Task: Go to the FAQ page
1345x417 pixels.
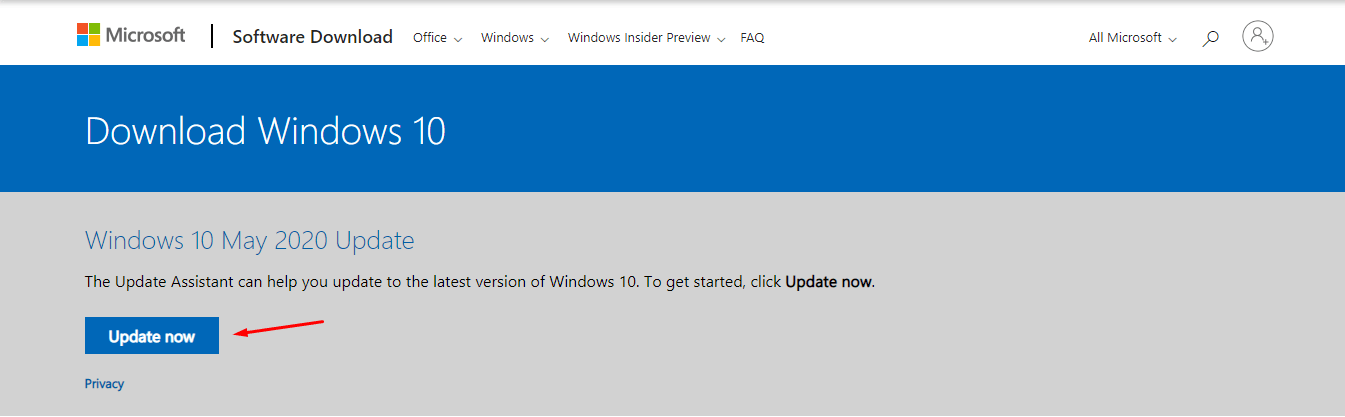Action: [752, 38]
